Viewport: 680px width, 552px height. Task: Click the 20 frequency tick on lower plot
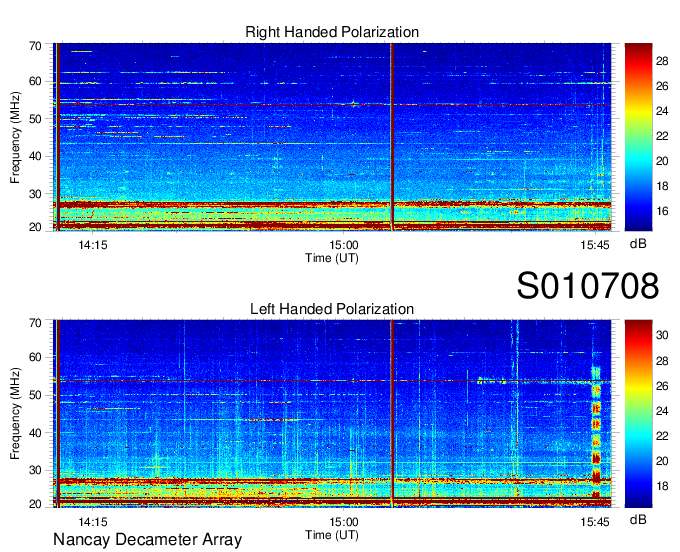pos(36,504)
